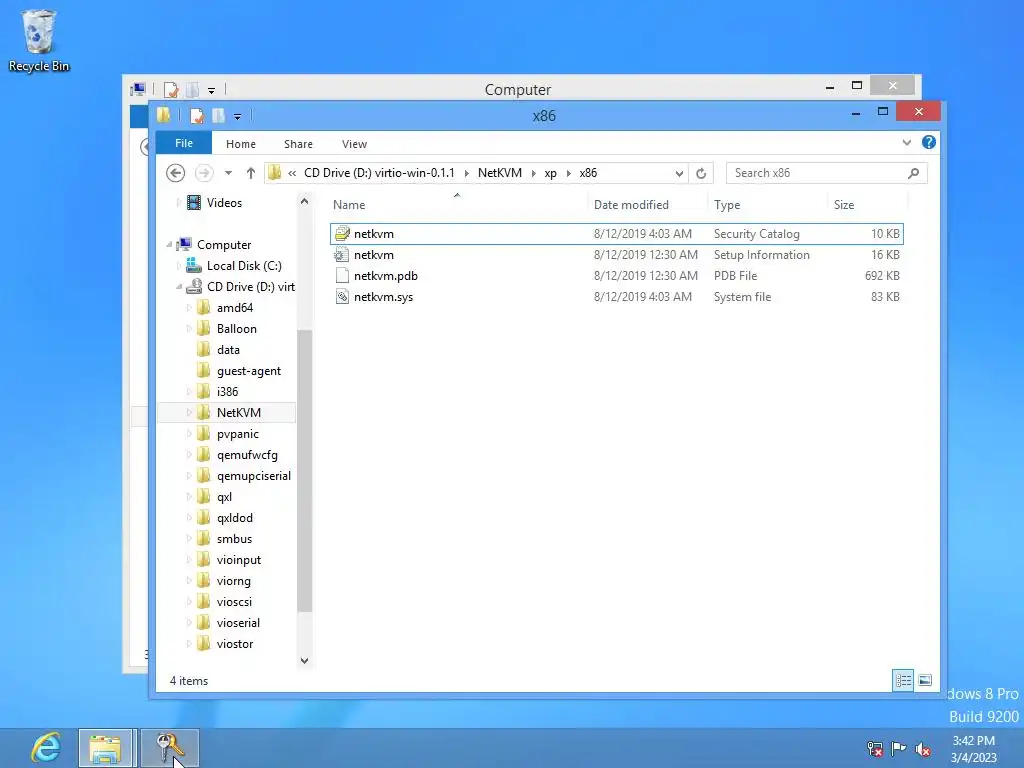Screen dimensions: 1024x768
Task: Expand the ribbon with the chevron
Action: (x=906, y=142)
